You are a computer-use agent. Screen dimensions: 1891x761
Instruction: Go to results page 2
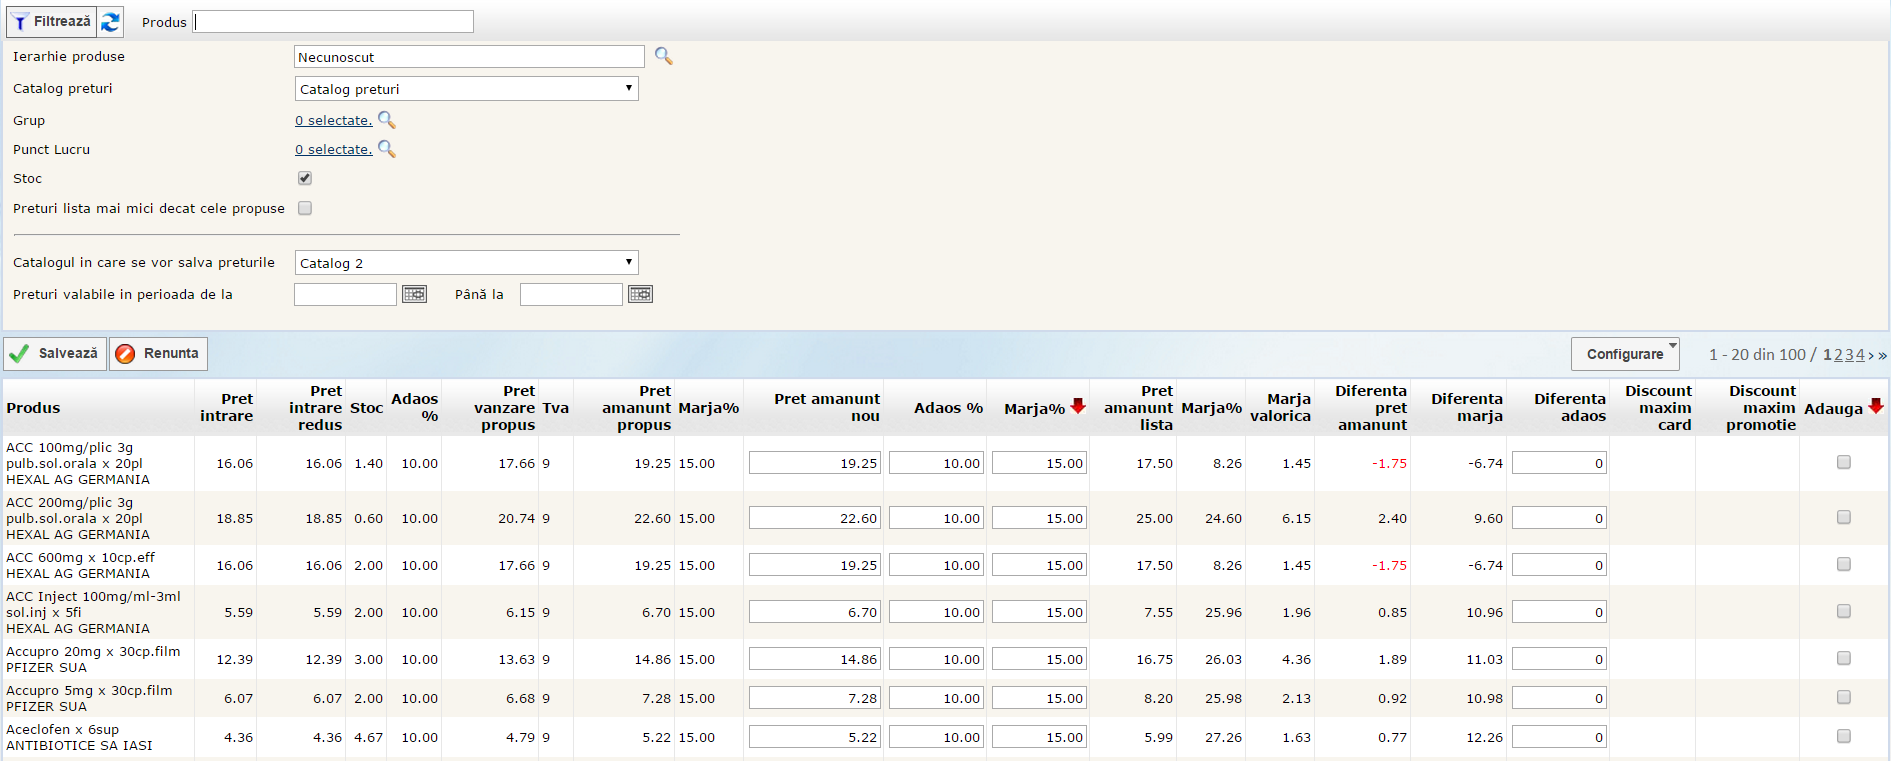point(1838,355)
